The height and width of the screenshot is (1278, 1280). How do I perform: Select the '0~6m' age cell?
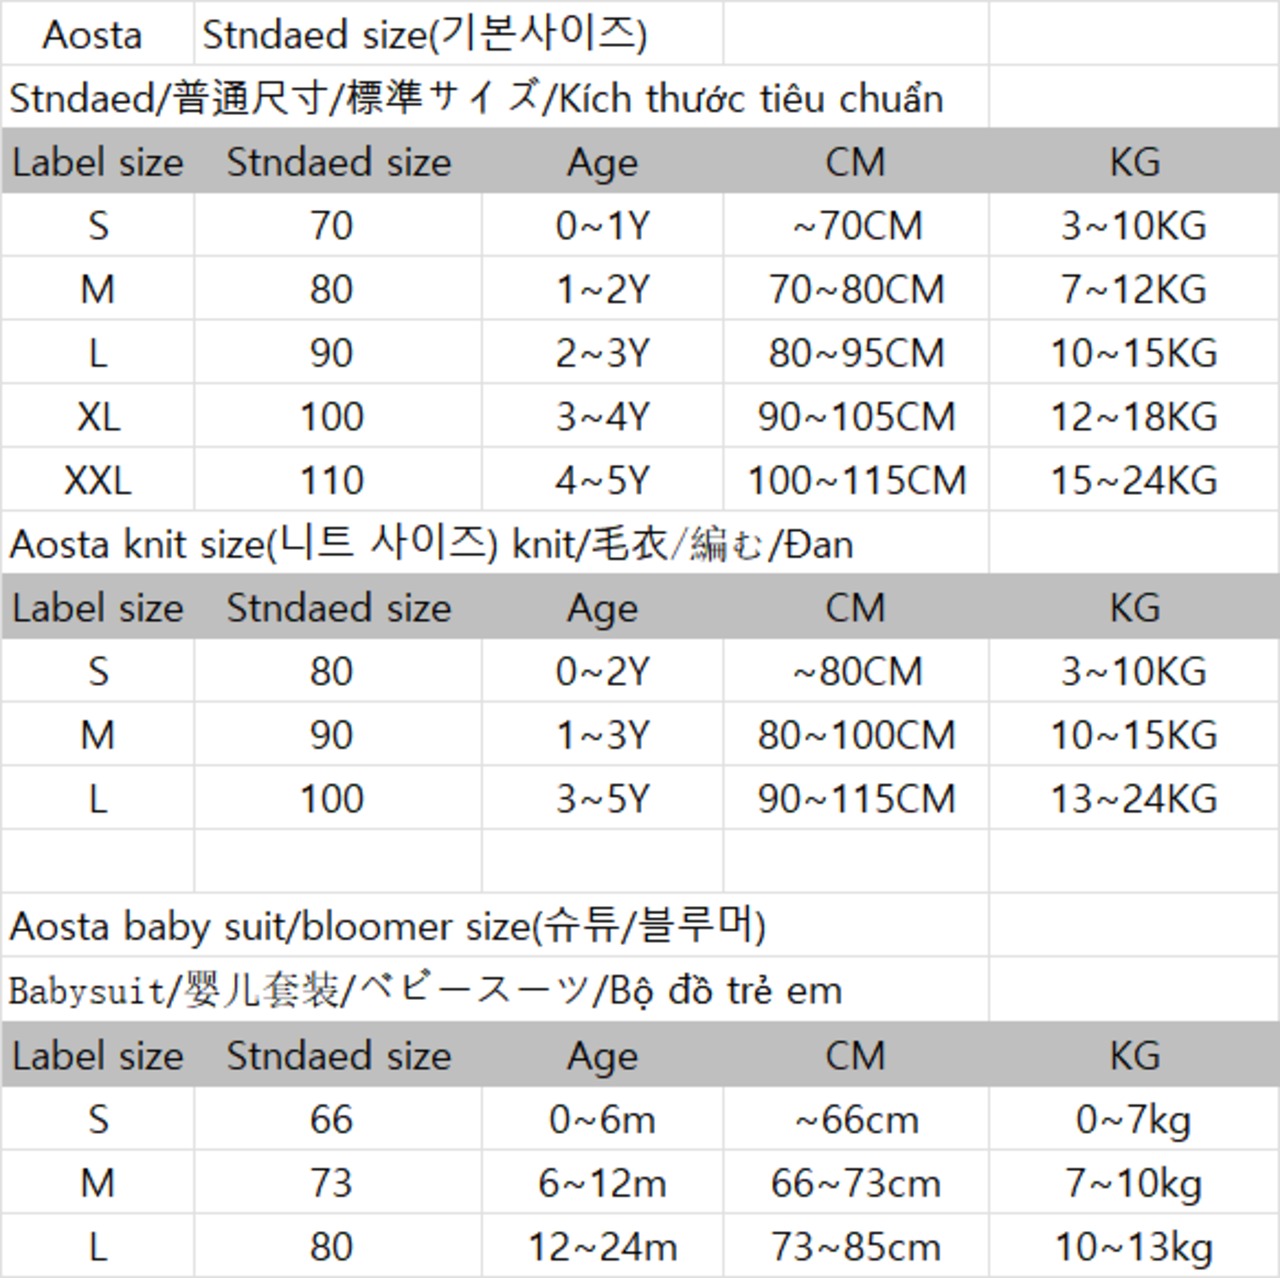point(602,1120)
